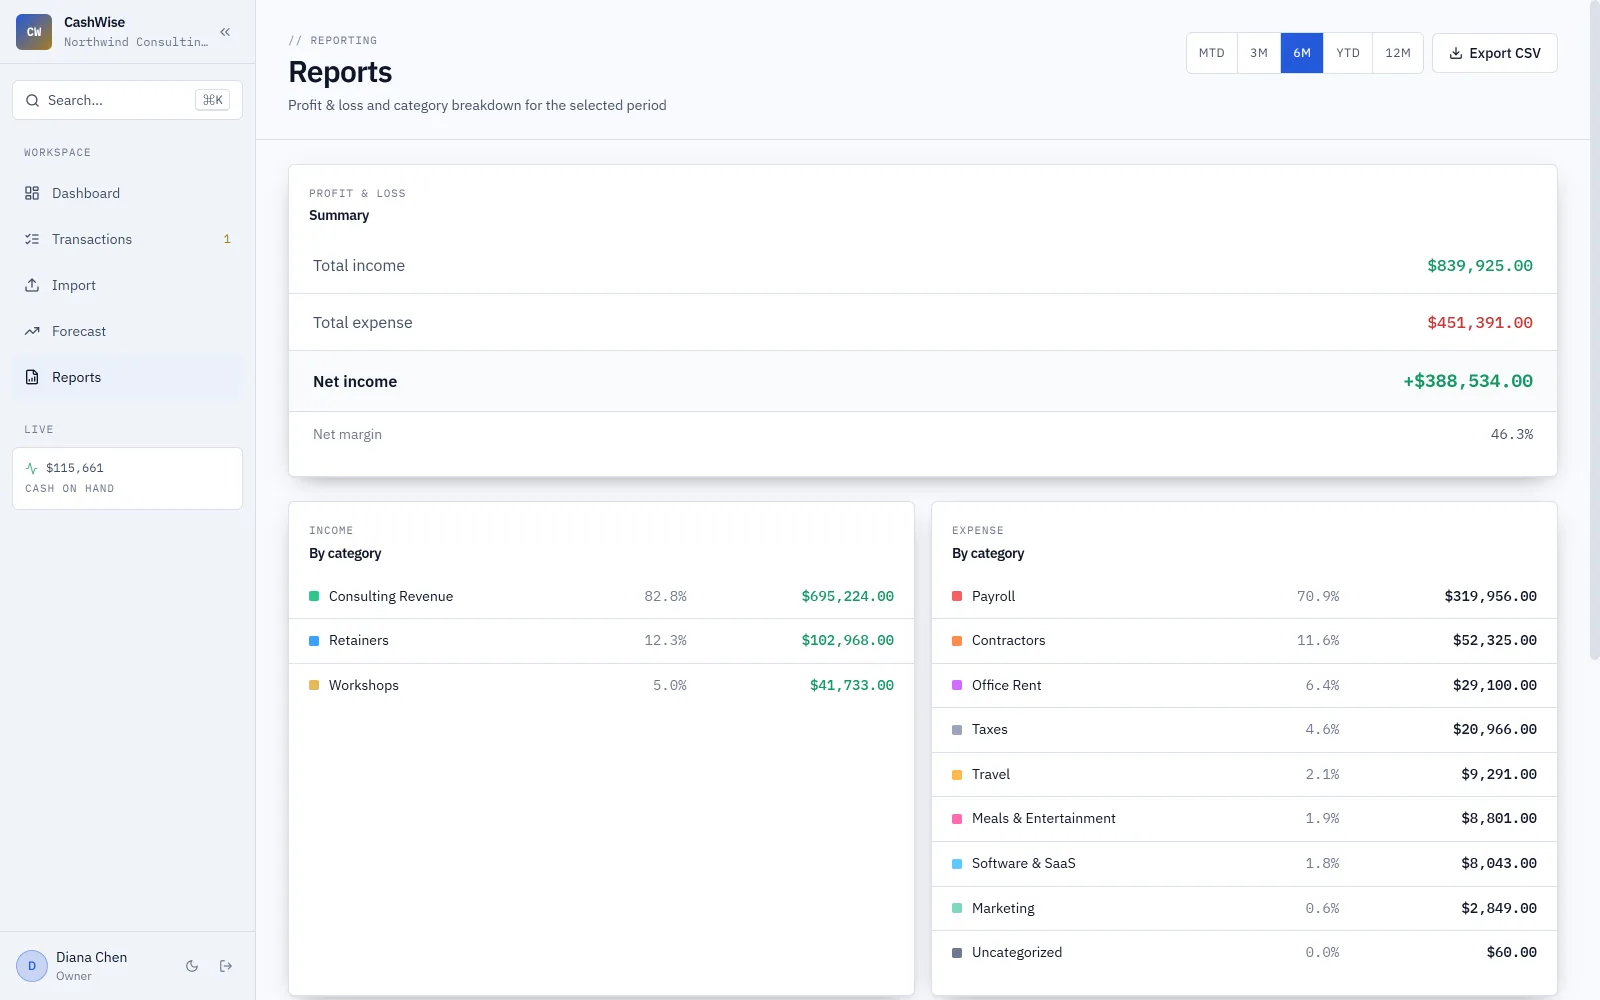Click the Diana Chen user name
Screen dimensions: 1600x1000
[91, 957]
